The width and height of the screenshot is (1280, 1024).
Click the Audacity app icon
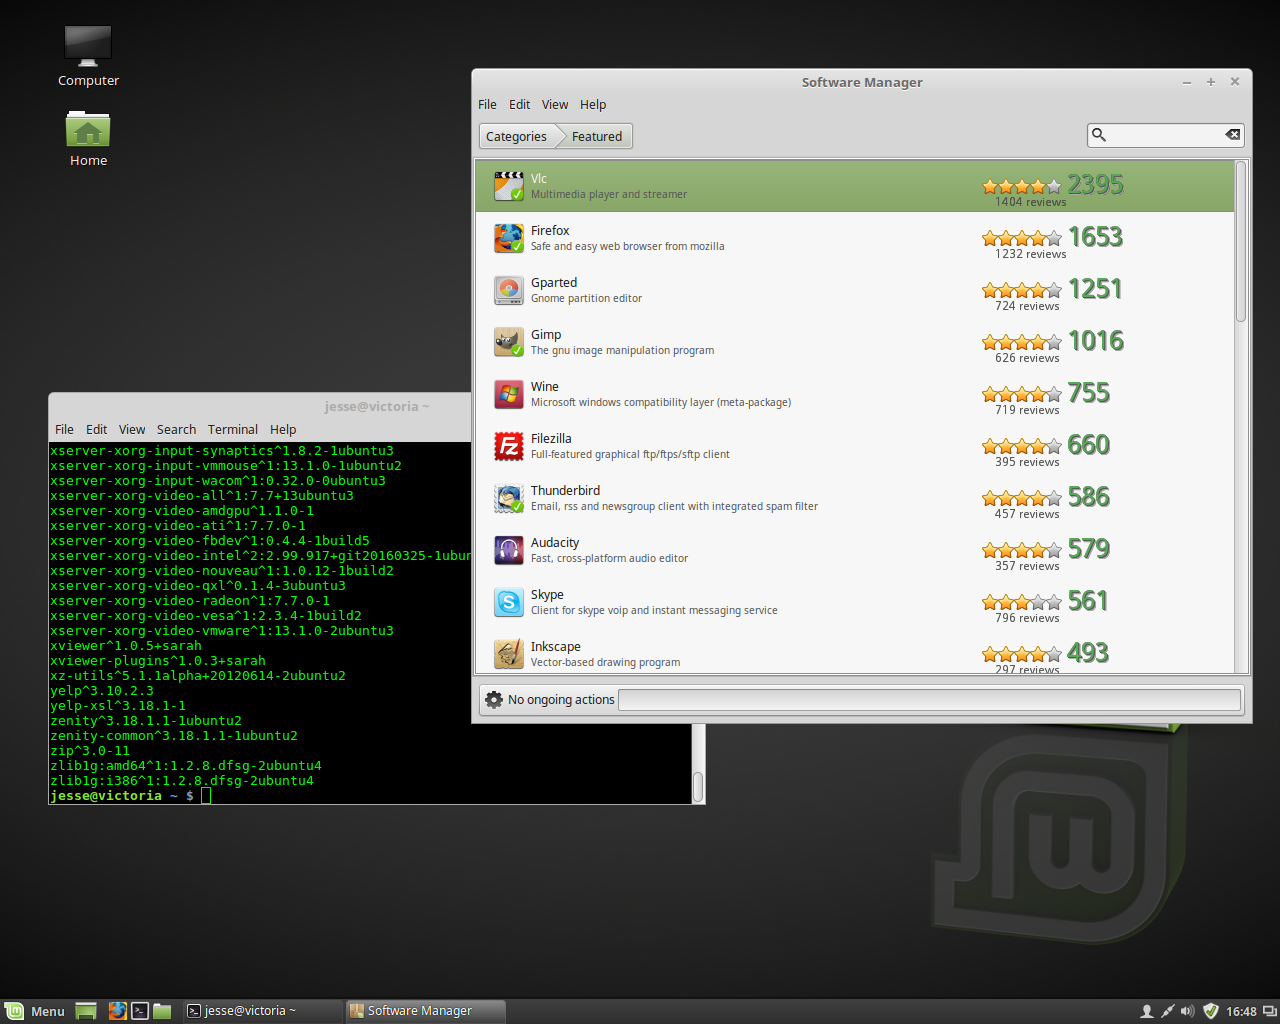[509, 550]
